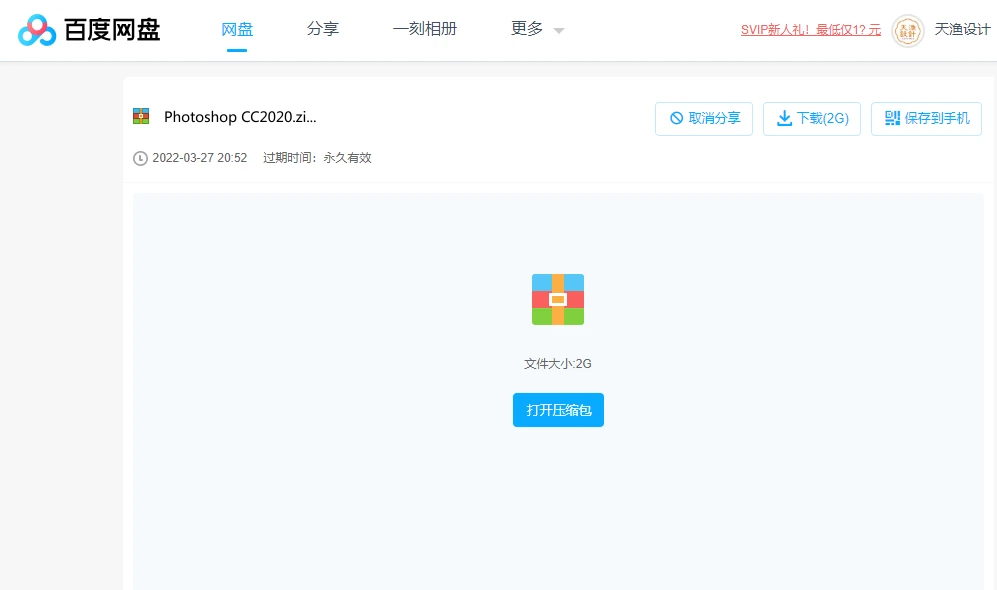Switch to the 网盘 tab
Screen dimensions: 997x590
[237, 29]
